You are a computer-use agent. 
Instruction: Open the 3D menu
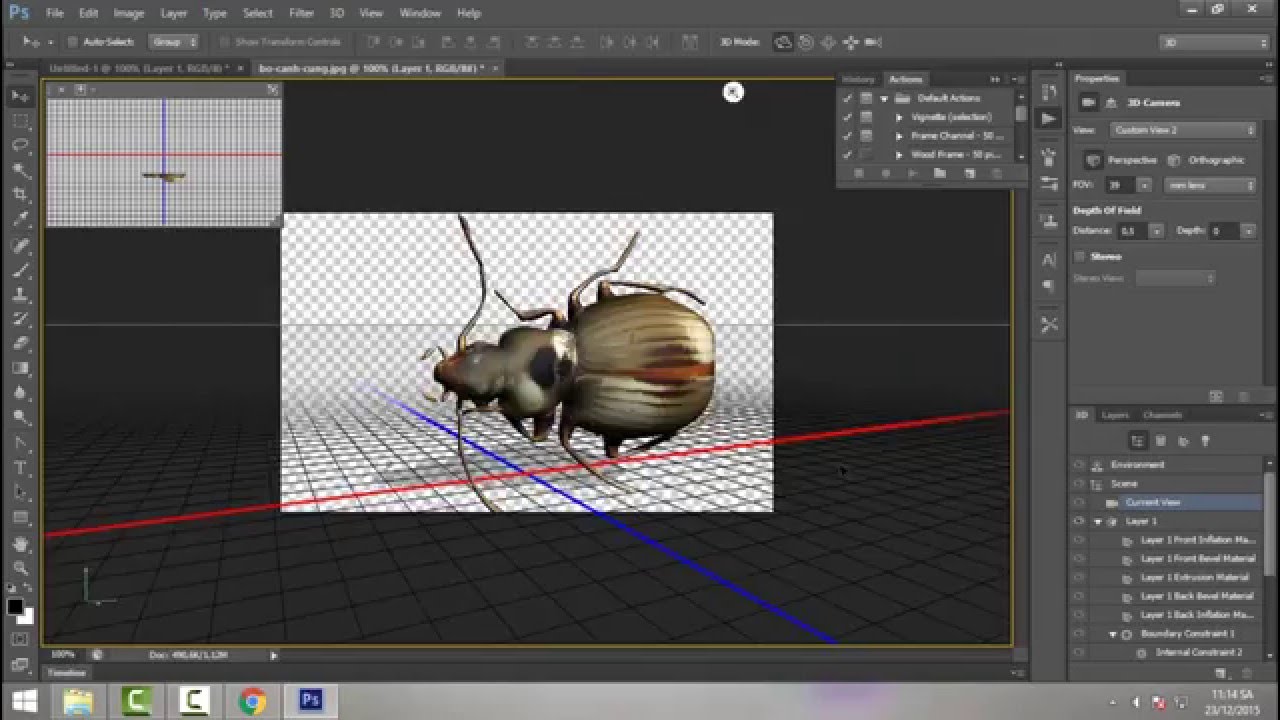coord(337,13)
